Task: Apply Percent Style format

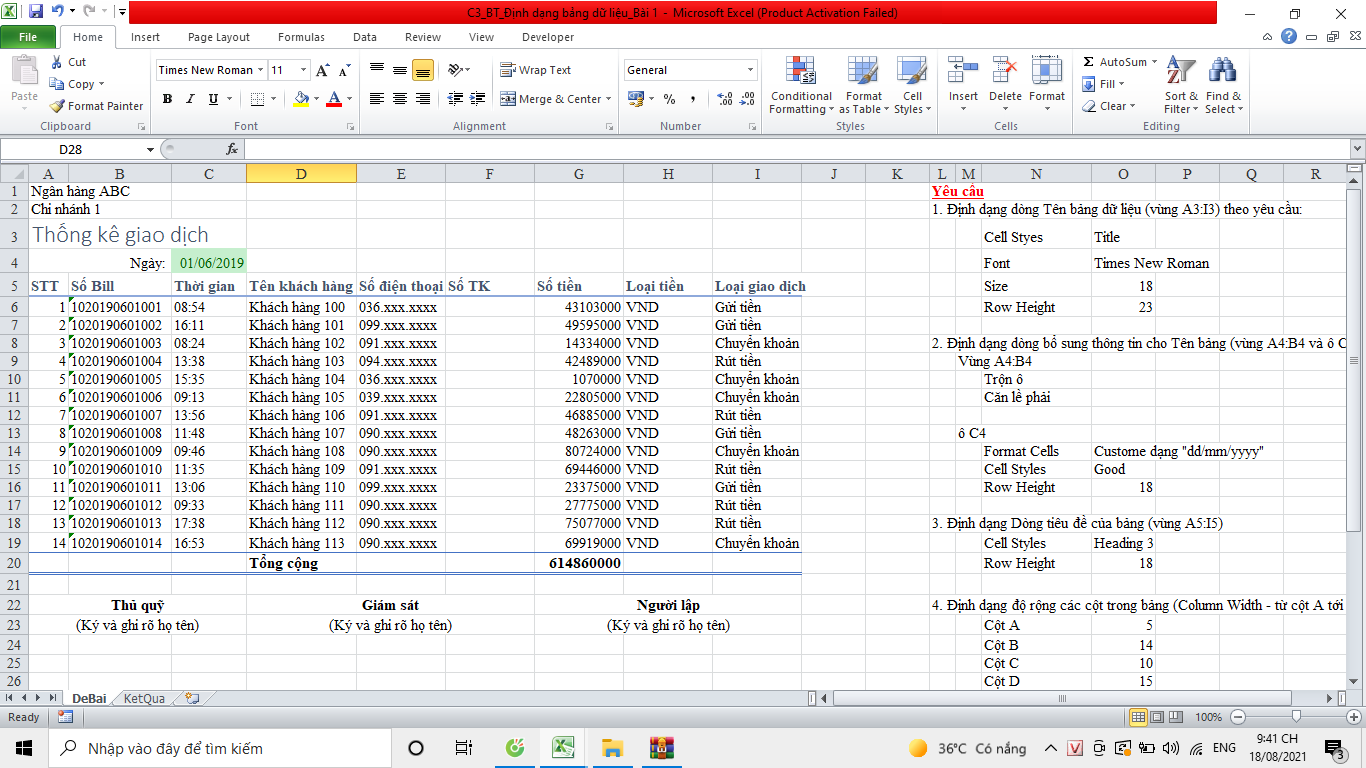Action: coord(669,99)
